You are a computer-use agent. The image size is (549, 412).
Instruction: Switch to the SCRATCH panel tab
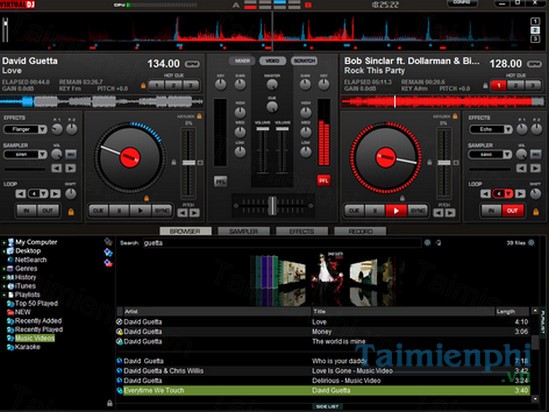(x=304, y=61)
